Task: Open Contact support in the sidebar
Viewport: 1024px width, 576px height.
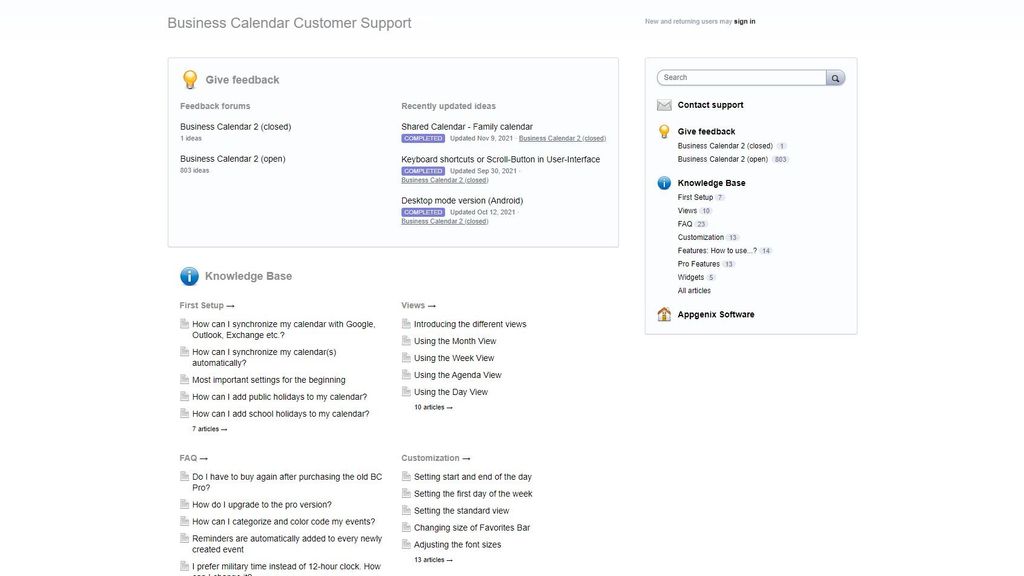Action: pyautogui.click(x=711, y=105)
